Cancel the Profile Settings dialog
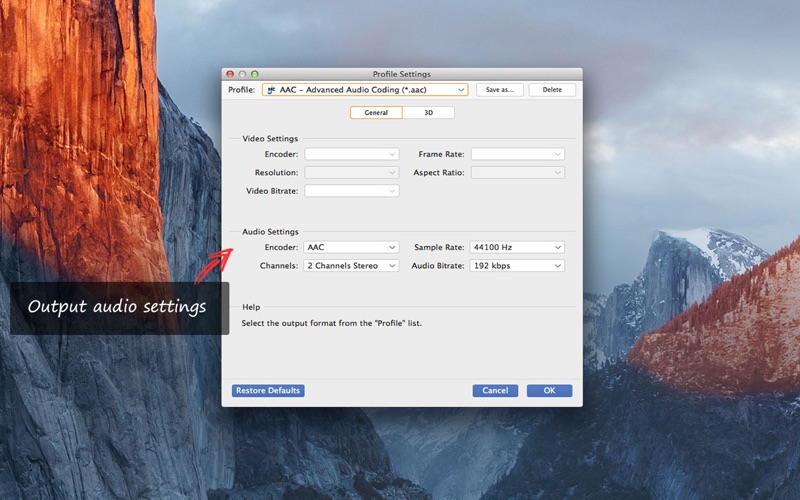 (495, 391)
